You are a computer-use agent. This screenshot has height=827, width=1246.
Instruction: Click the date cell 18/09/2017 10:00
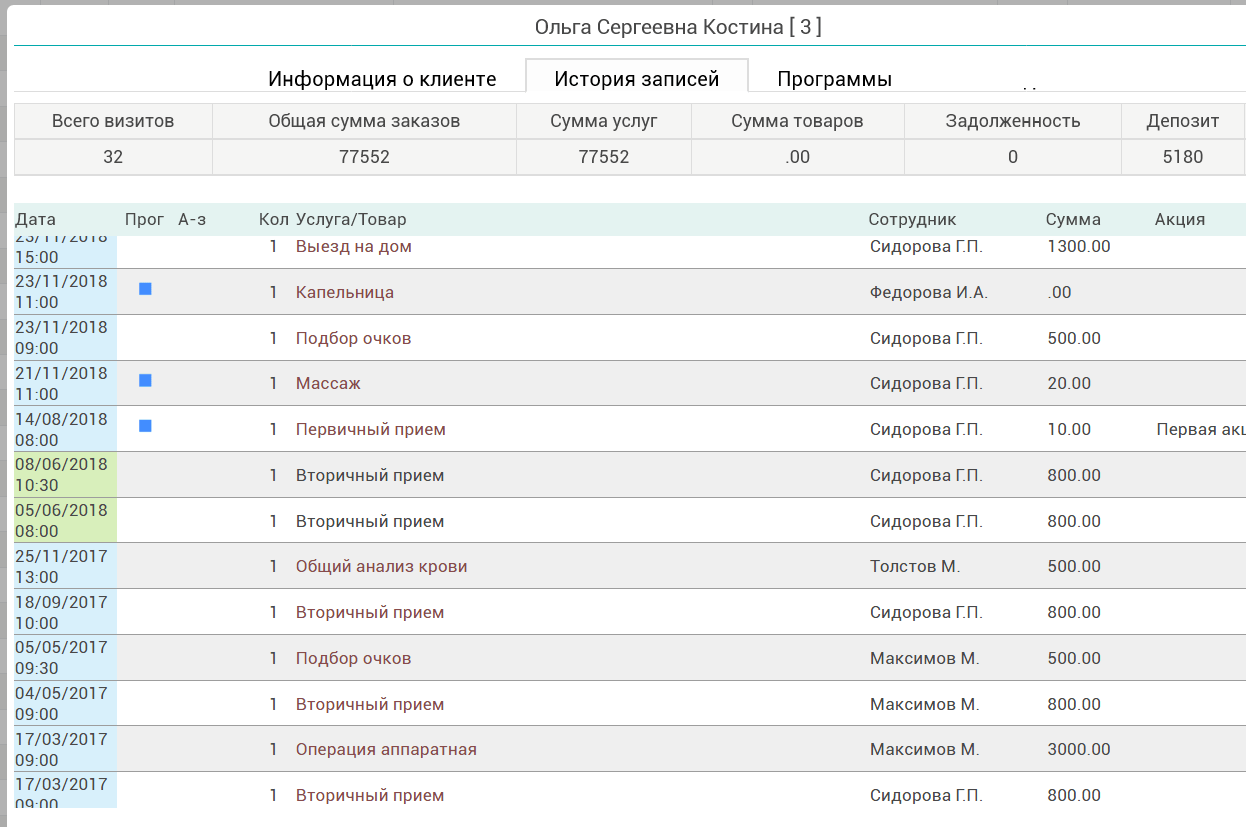[x=66, y=612]
